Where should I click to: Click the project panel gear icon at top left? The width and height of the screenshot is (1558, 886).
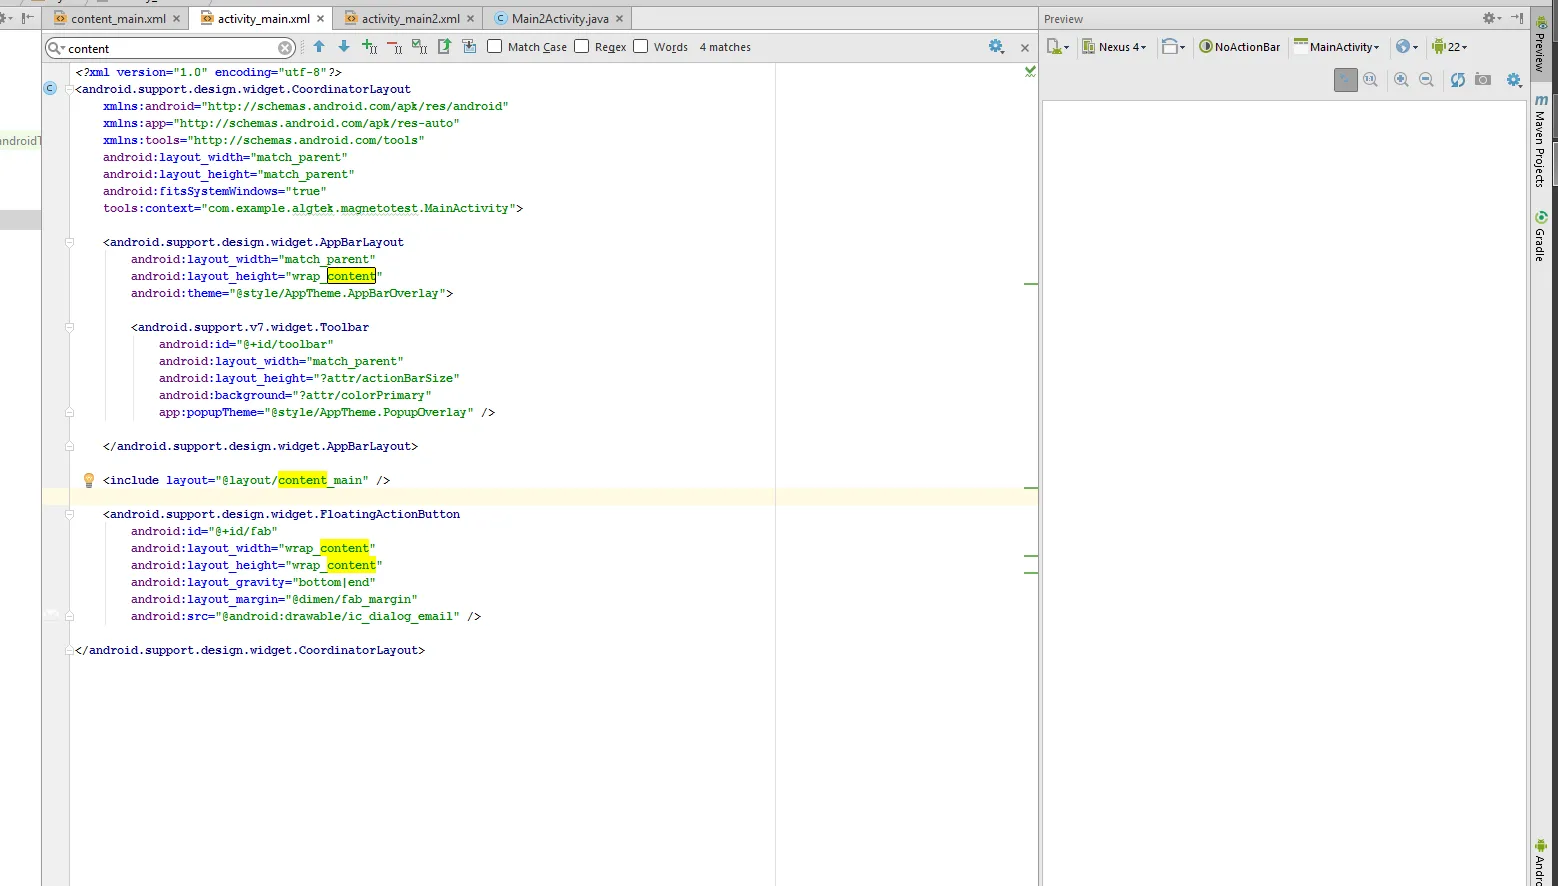(7, 18)
